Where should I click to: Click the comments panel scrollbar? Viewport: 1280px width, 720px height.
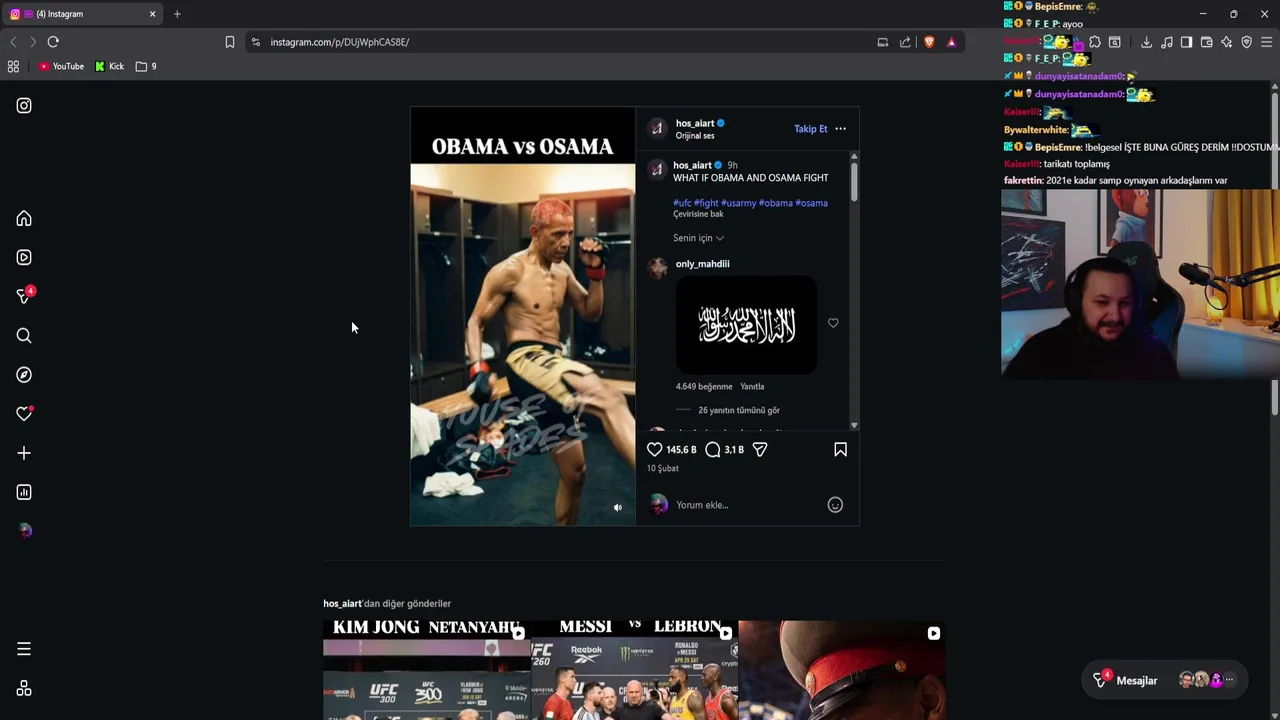[854, 180]
